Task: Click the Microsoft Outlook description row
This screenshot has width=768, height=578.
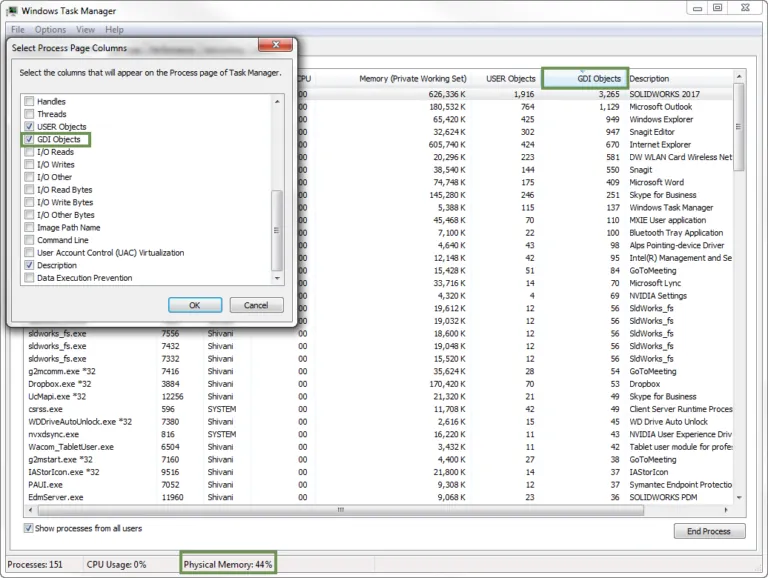Action: click(660, 107)
